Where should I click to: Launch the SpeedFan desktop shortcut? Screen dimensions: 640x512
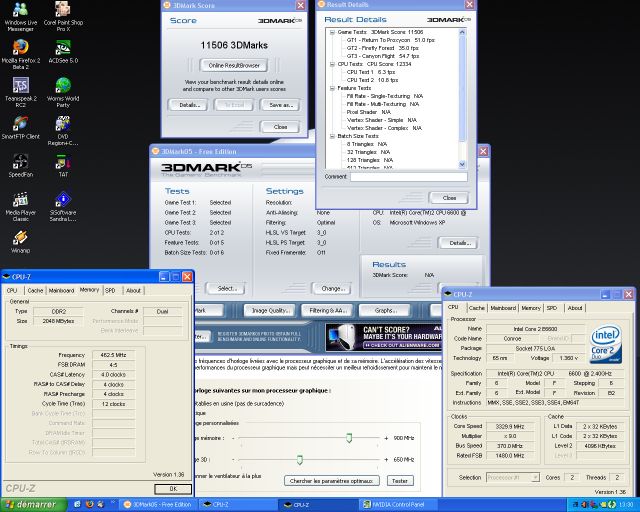coord(21,165)
